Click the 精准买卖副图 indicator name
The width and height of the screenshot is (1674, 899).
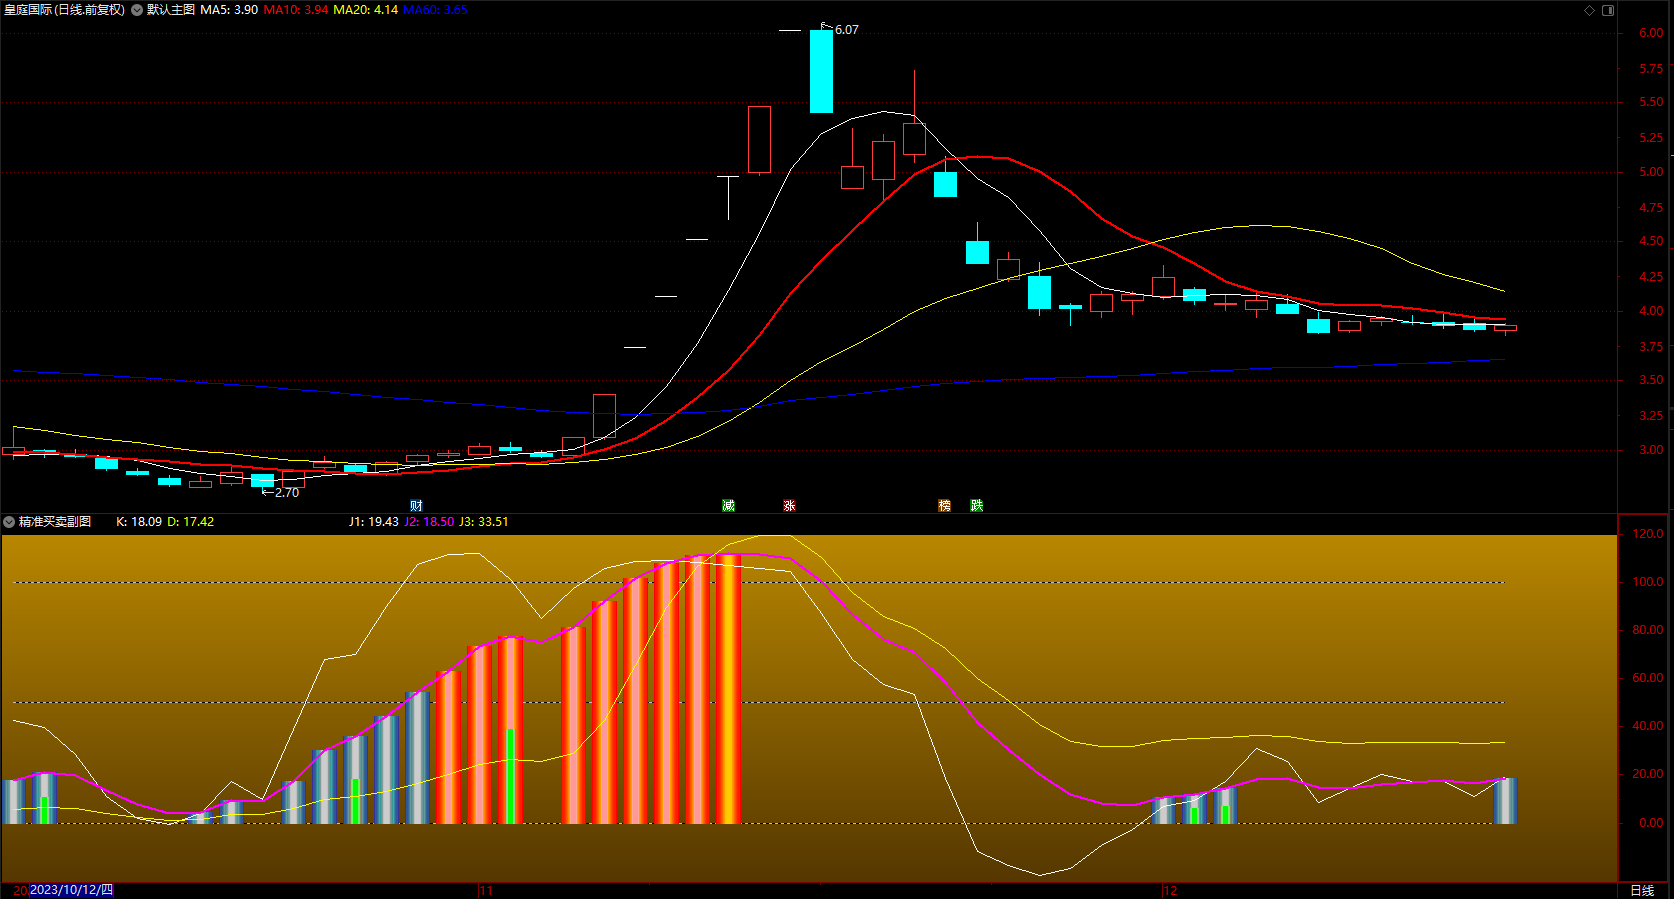(55, 522)
